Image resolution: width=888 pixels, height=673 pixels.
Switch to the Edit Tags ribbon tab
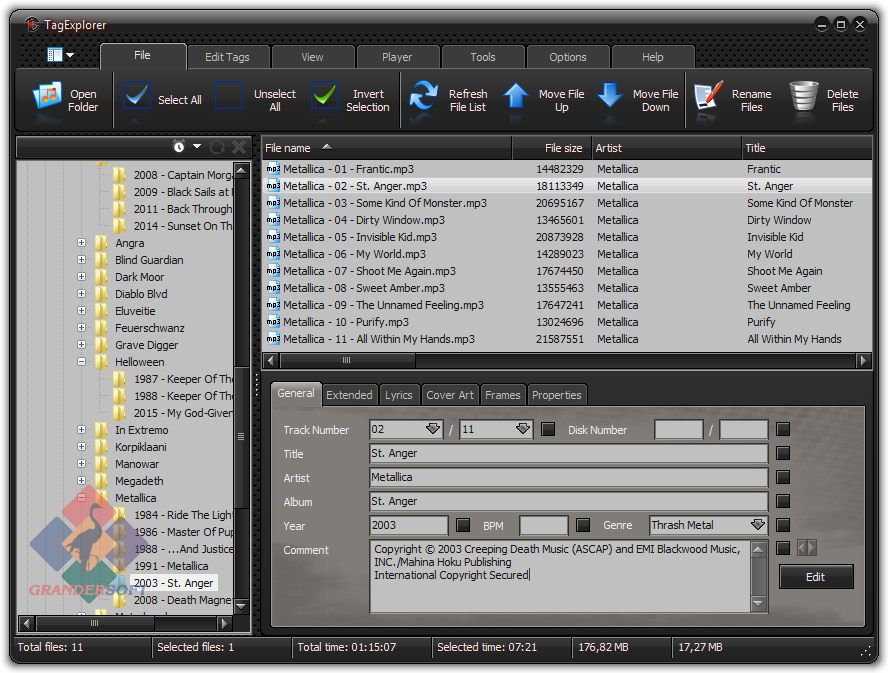tap(227, 57)
